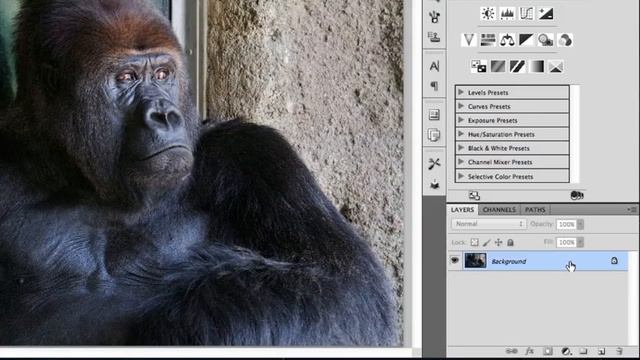The height and width of the screenshot is (360, 640).
Task: Add a Selective Color adjustment
Action: coord(556,66)
